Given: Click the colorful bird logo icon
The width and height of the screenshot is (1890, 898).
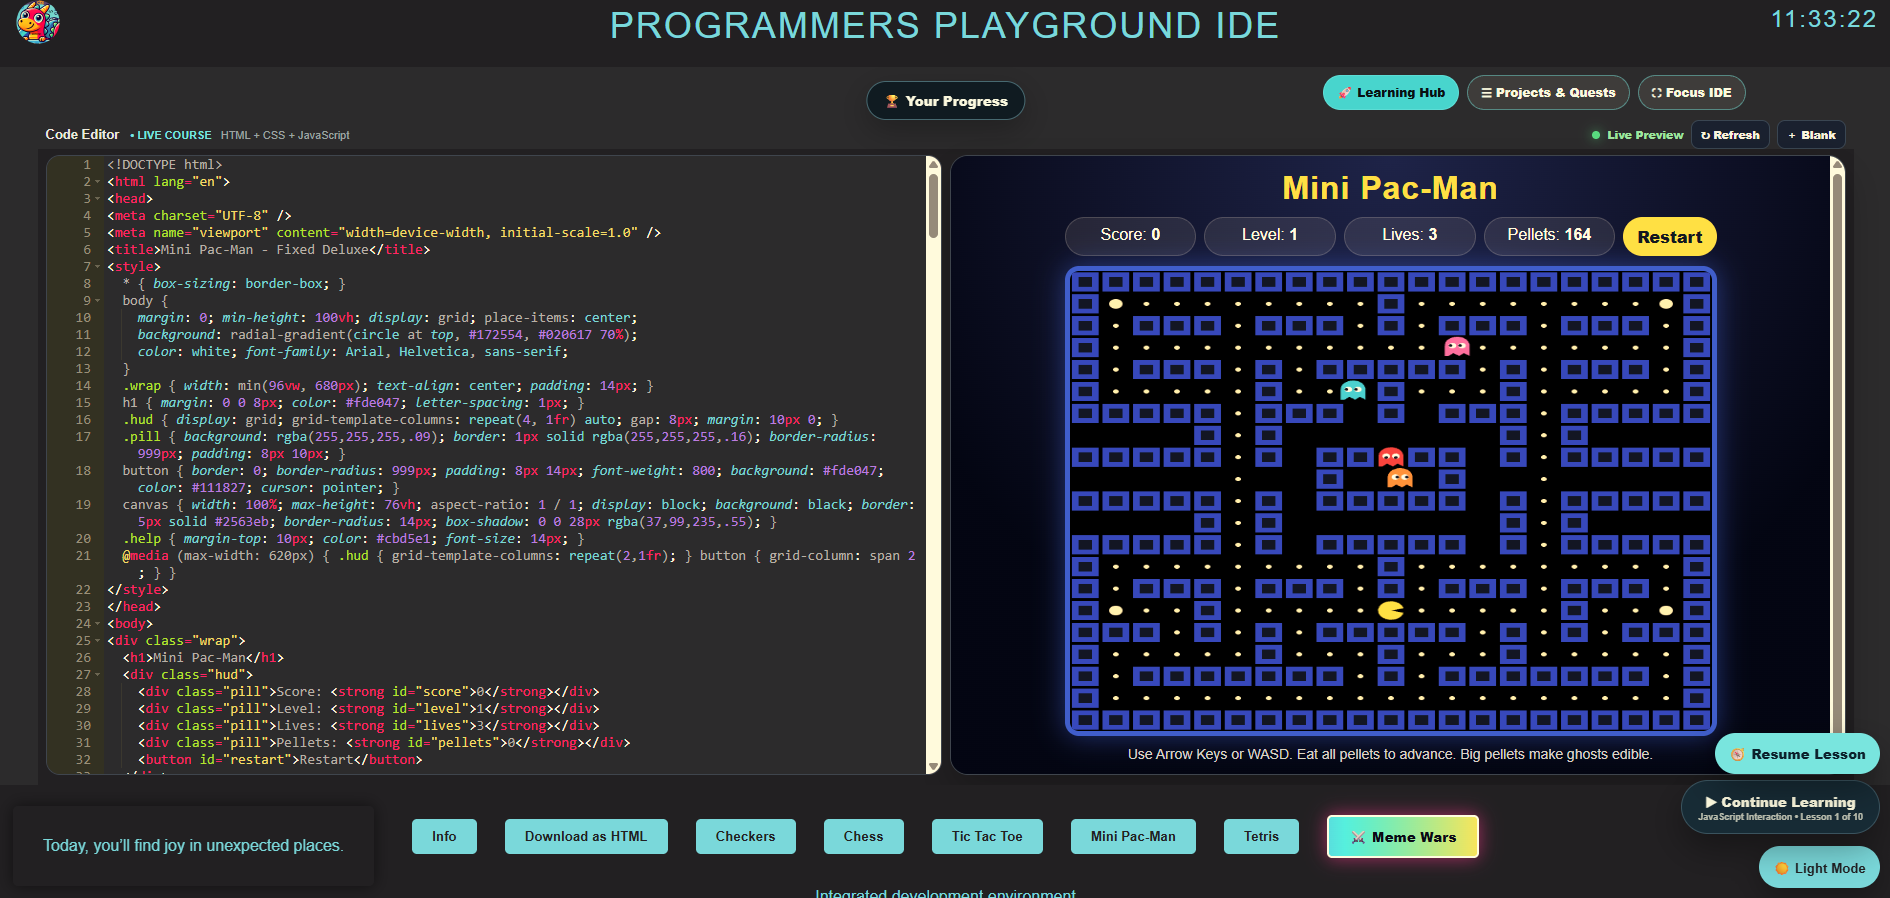Looking at the screenshot, I should click(x=38, y=22).
